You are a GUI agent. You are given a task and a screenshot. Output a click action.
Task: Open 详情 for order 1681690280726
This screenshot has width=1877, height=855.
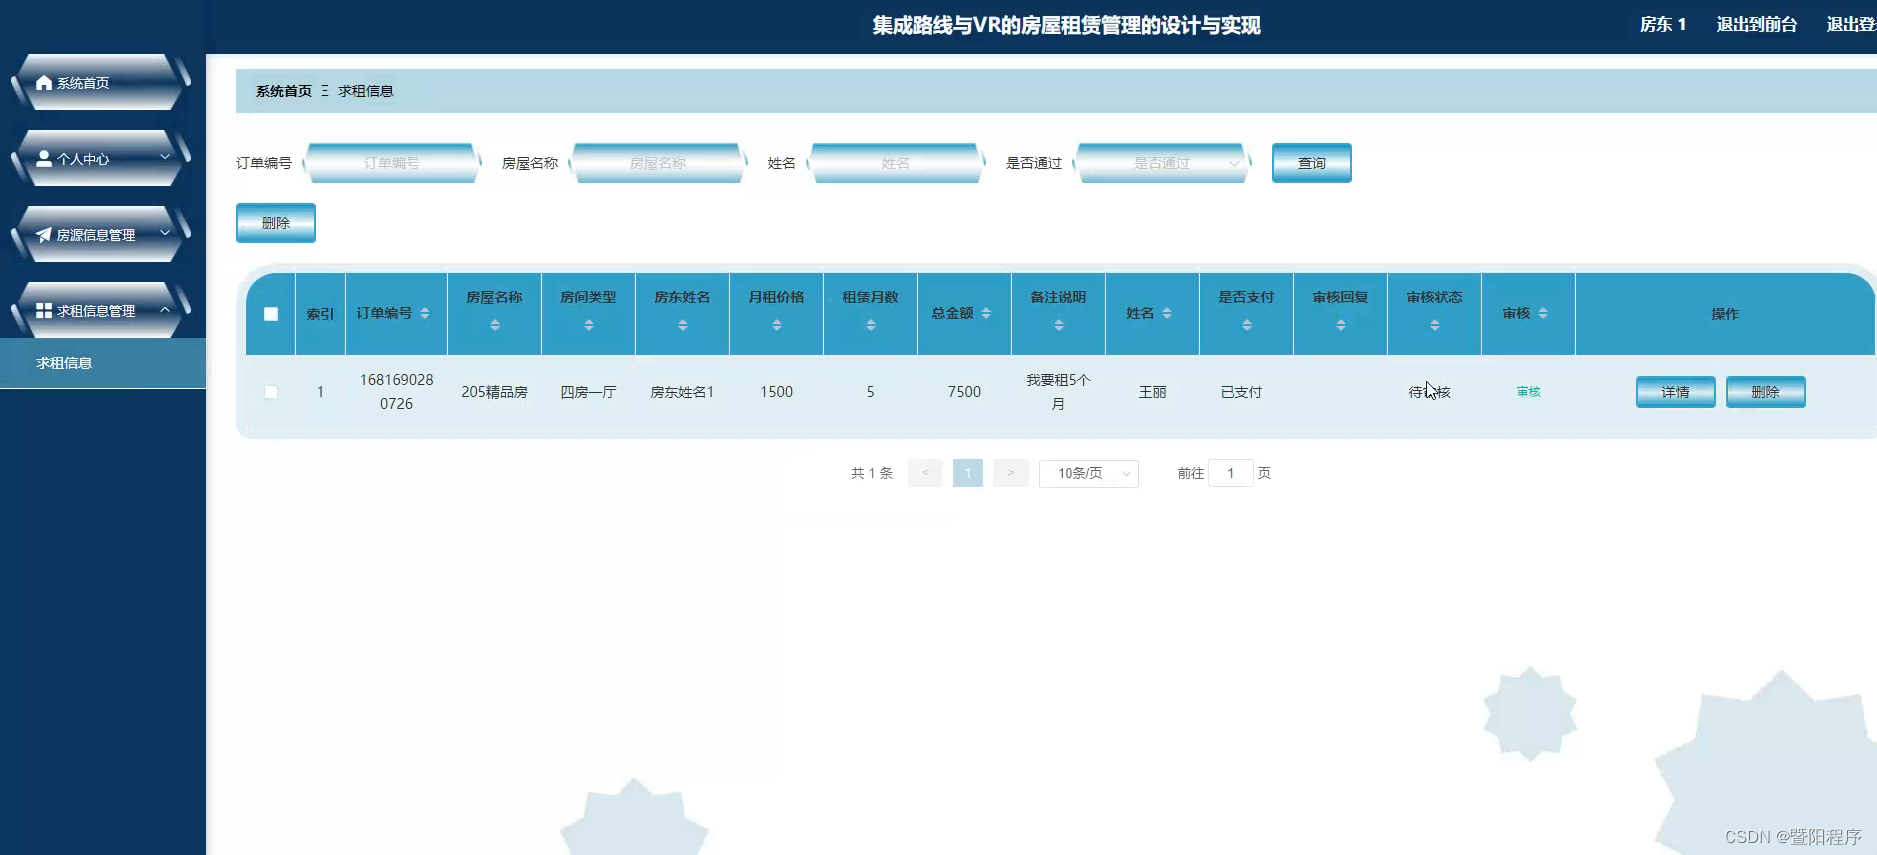tap(1676, 392)
